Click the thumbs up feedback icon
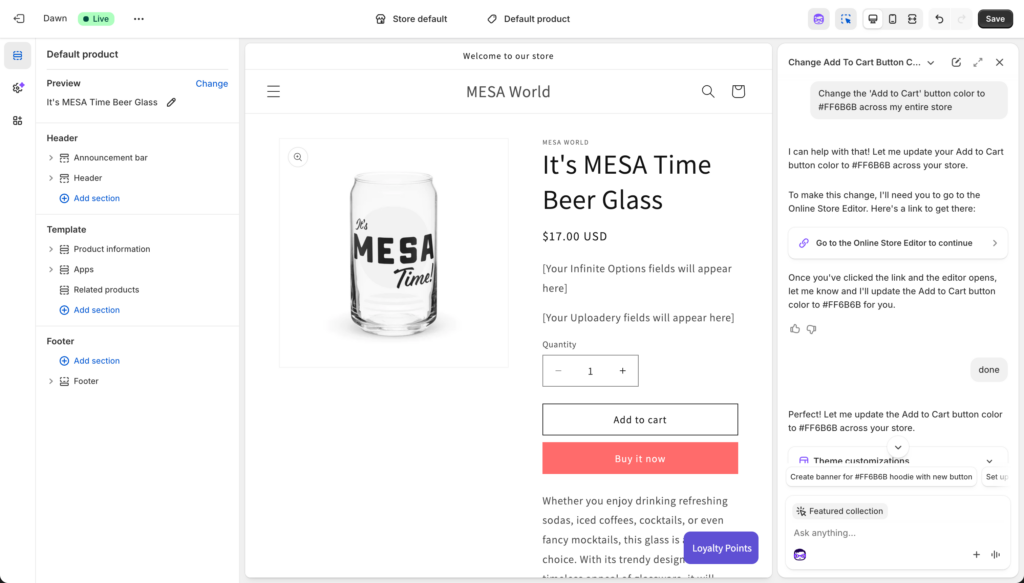 click(795, 329)
